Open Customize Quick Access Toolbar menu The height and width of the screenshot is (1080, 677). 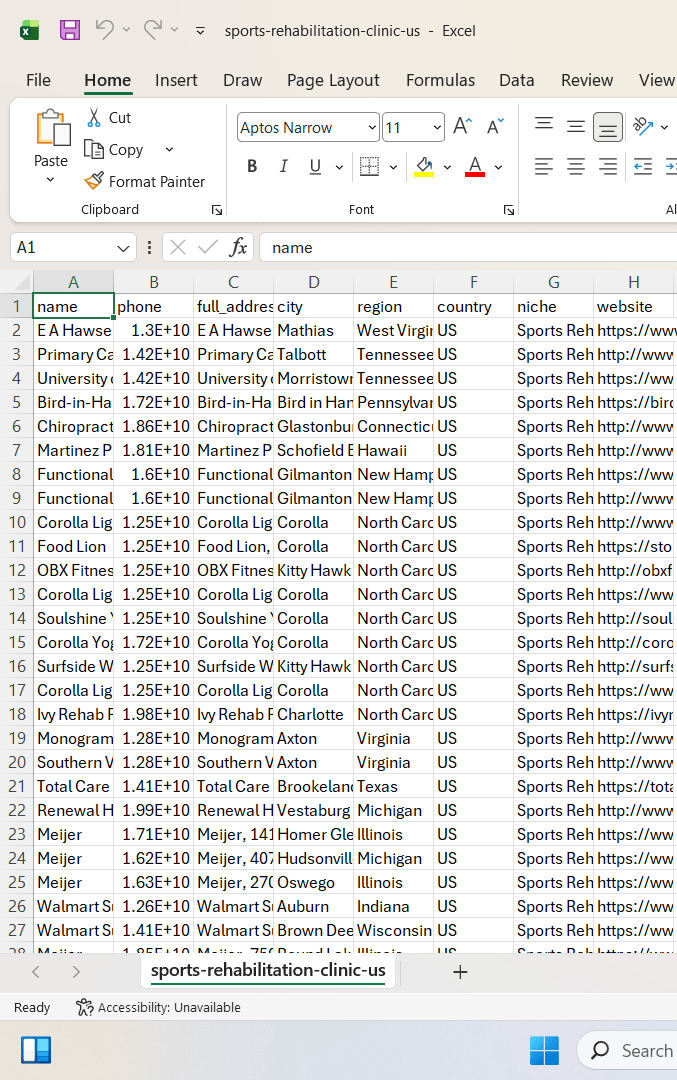click(x=200, y=30)
